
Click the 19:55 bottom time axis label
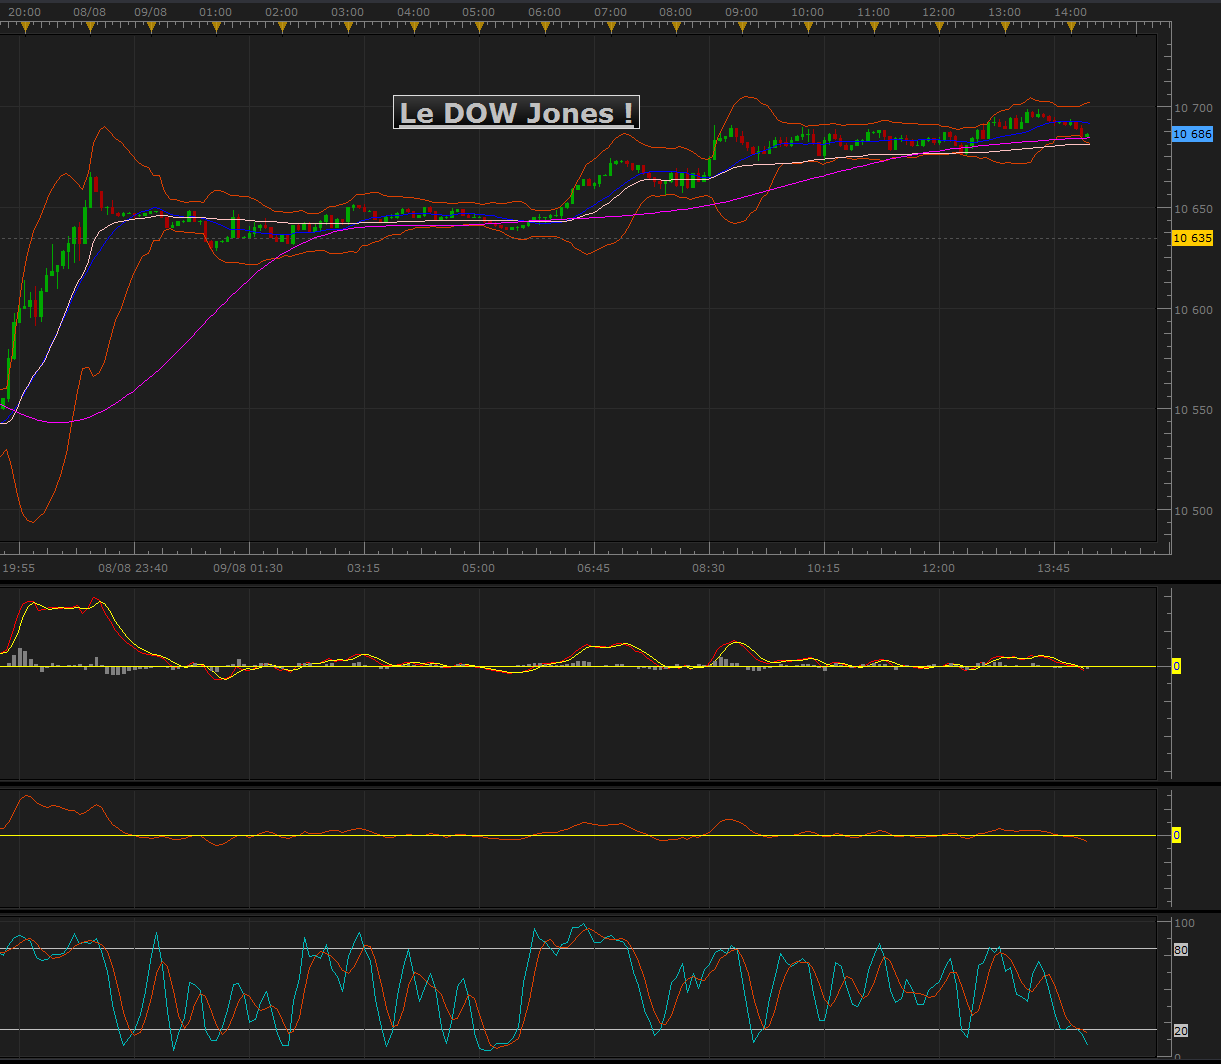(x=19, y=568)
